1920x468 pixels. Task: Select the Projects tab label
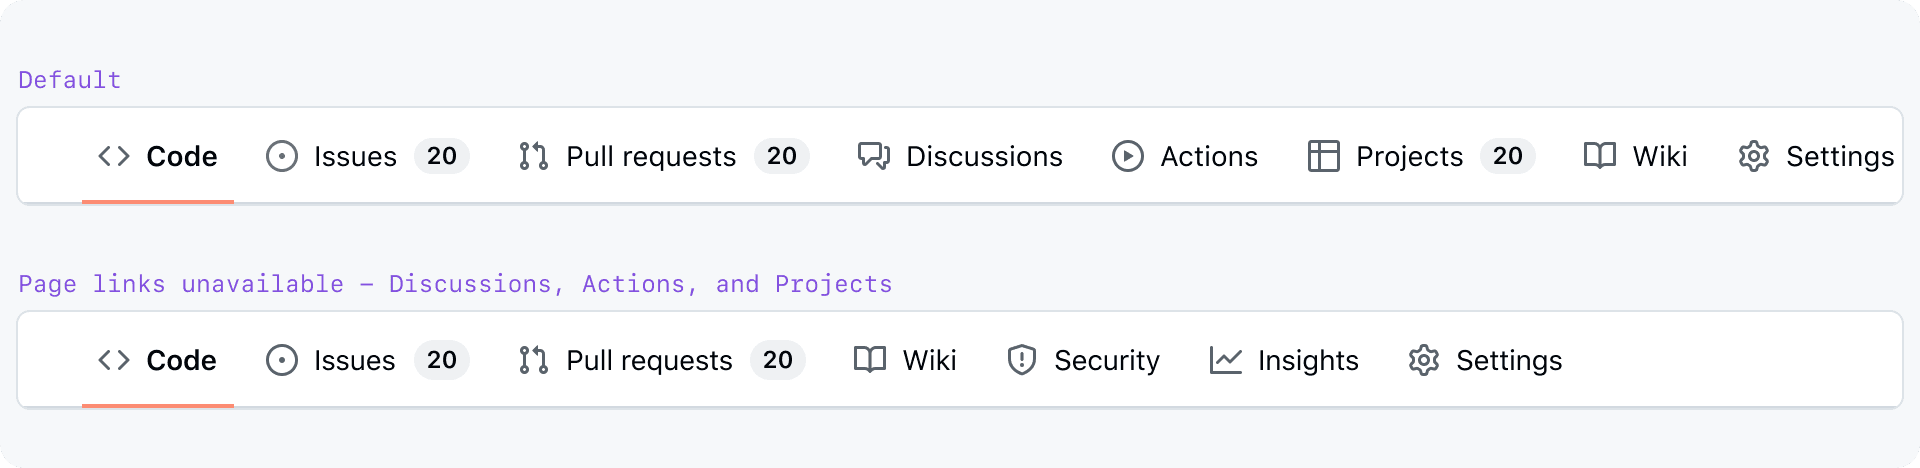click(x=1409, y=156)
